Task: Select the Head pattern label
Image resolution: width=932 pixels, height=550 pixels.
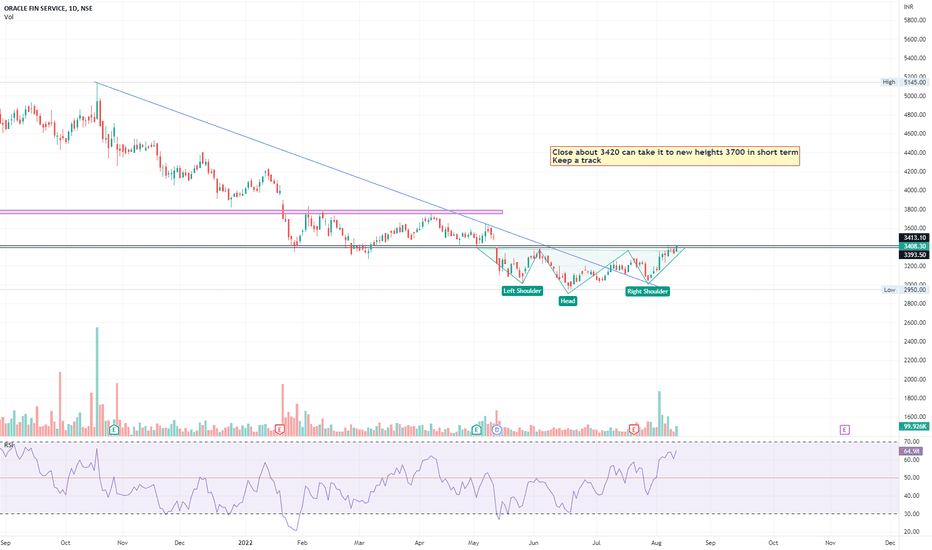Action: click(568, 301)
